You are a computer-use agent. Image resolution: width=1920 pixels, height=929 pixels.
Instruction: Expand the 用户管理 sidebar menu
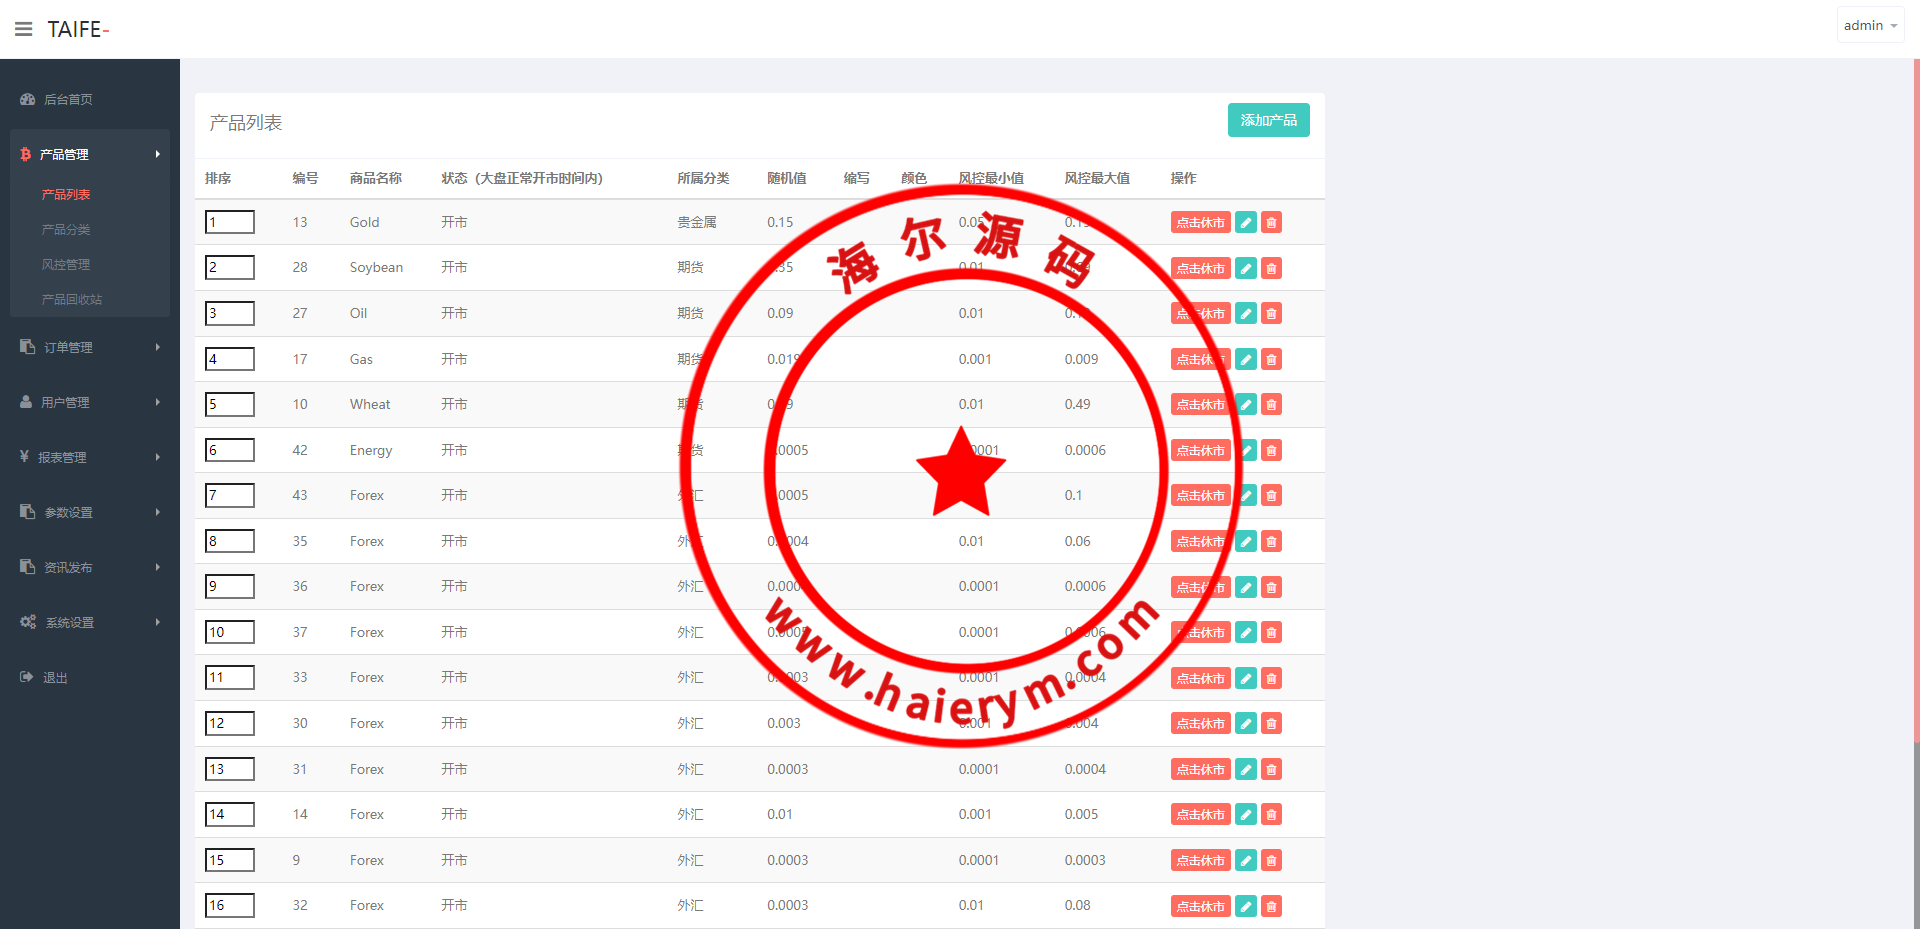click(90, 402)
